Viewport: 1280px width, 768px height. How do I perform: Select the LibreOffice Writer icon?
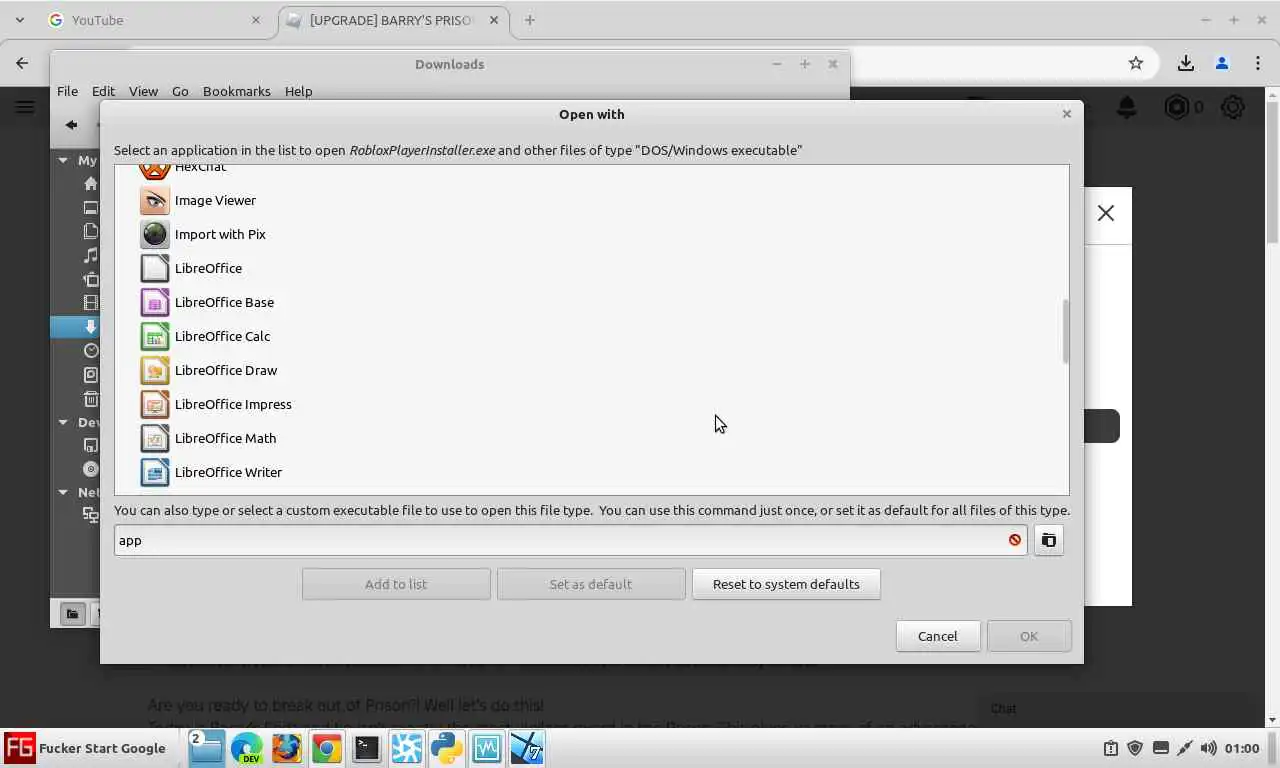click(x=155, y=472)
